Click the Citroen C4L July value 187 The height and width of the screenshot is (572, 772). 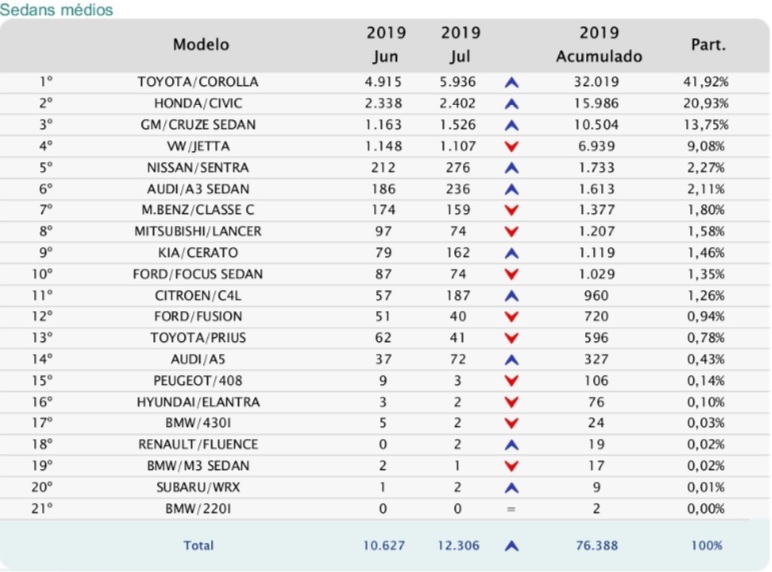click(x=458, y=295)
